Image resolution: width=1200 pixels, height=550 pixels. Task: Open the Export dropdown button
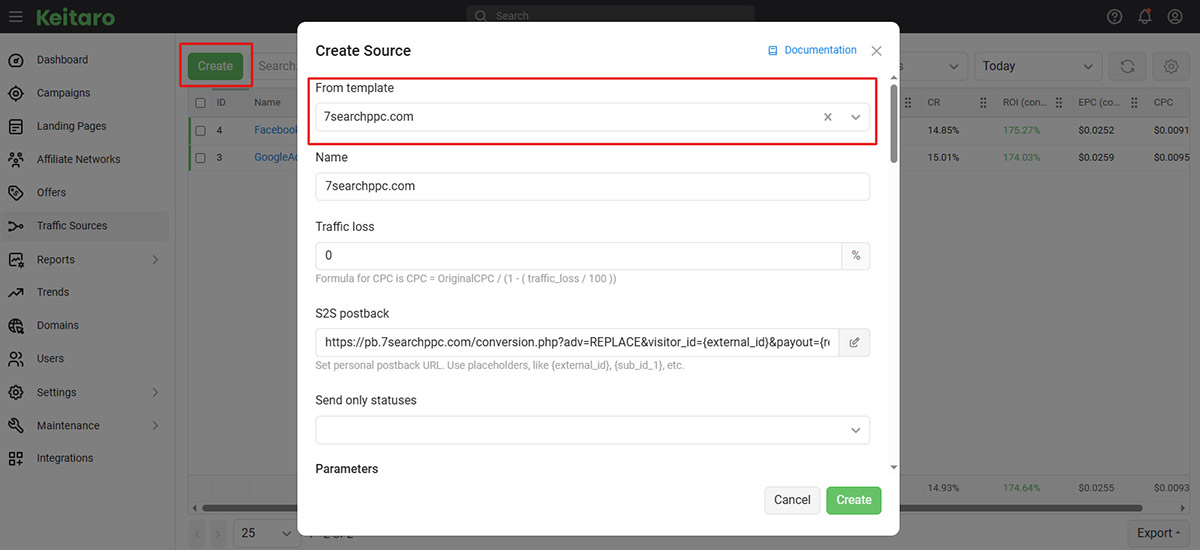pos(1159,533)
